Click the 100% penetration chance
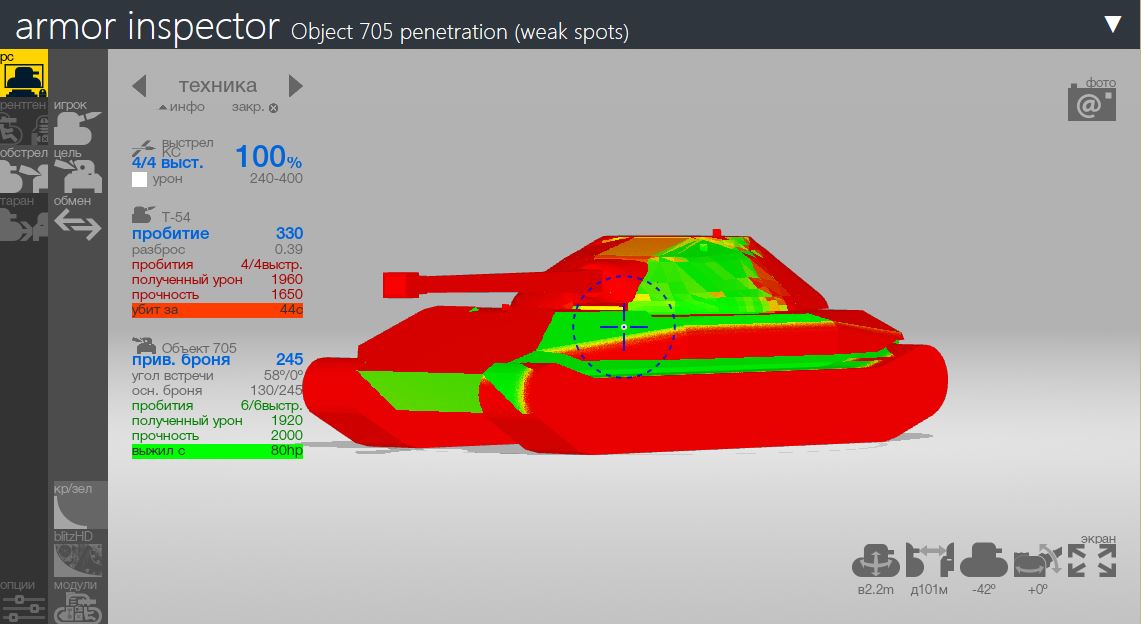Image resolution: width=1141 pixels, height=624 pixels. [x=269, y=157]
